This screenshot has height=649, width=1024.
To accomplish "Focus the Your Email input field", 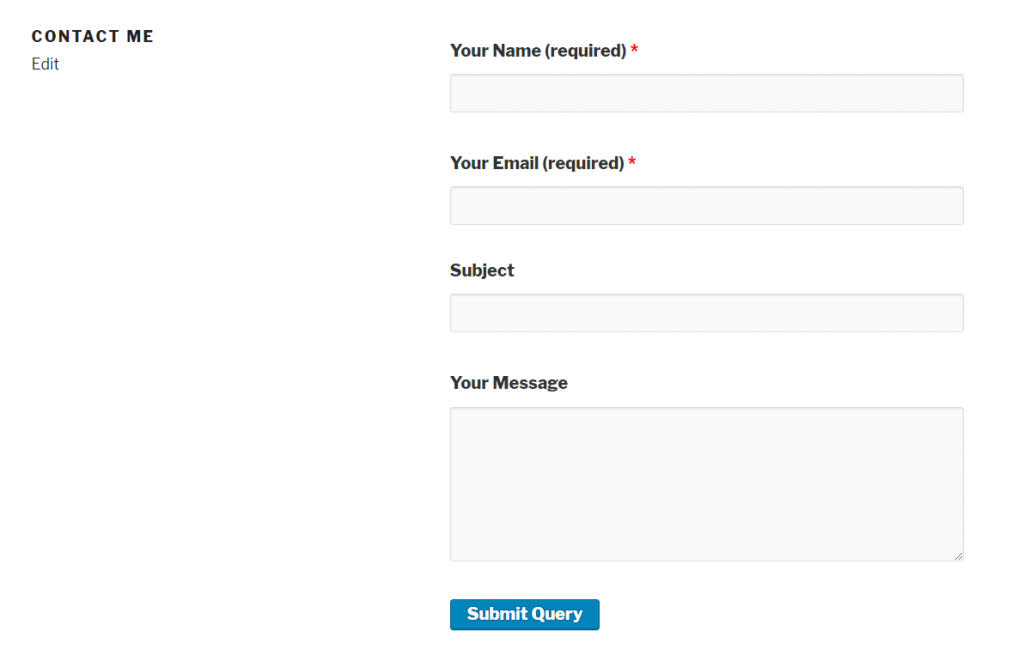I will tap(706, 205).
